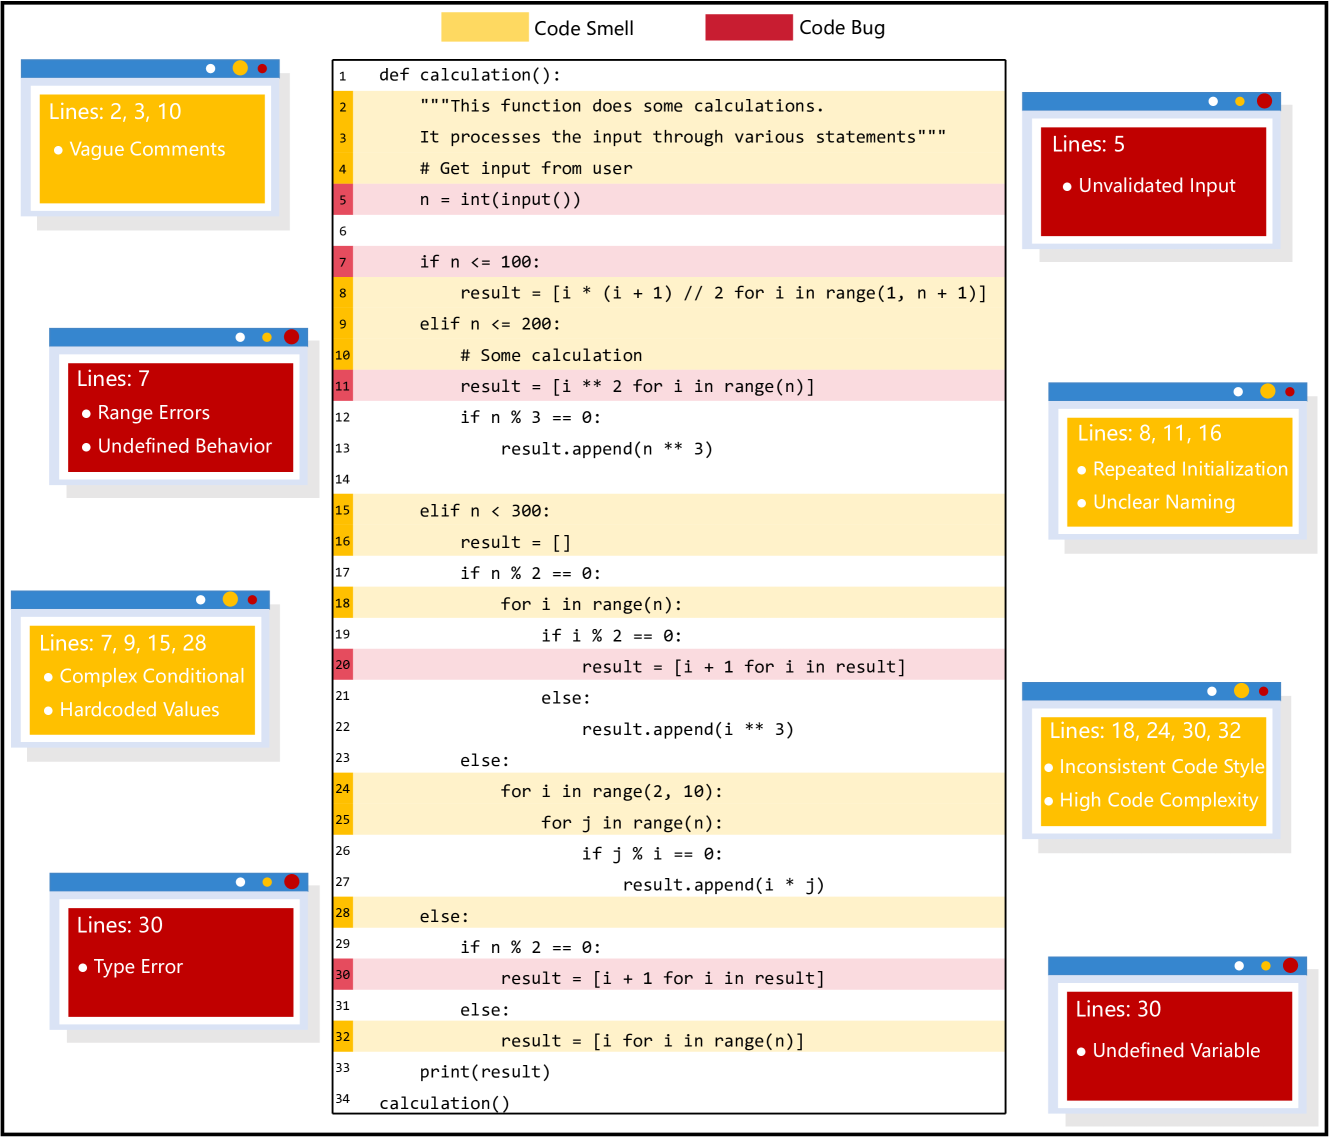Screen dimensions: 1329x1138
Task: Click the red dot on the Range Errors window
Action: click(291, 337)
